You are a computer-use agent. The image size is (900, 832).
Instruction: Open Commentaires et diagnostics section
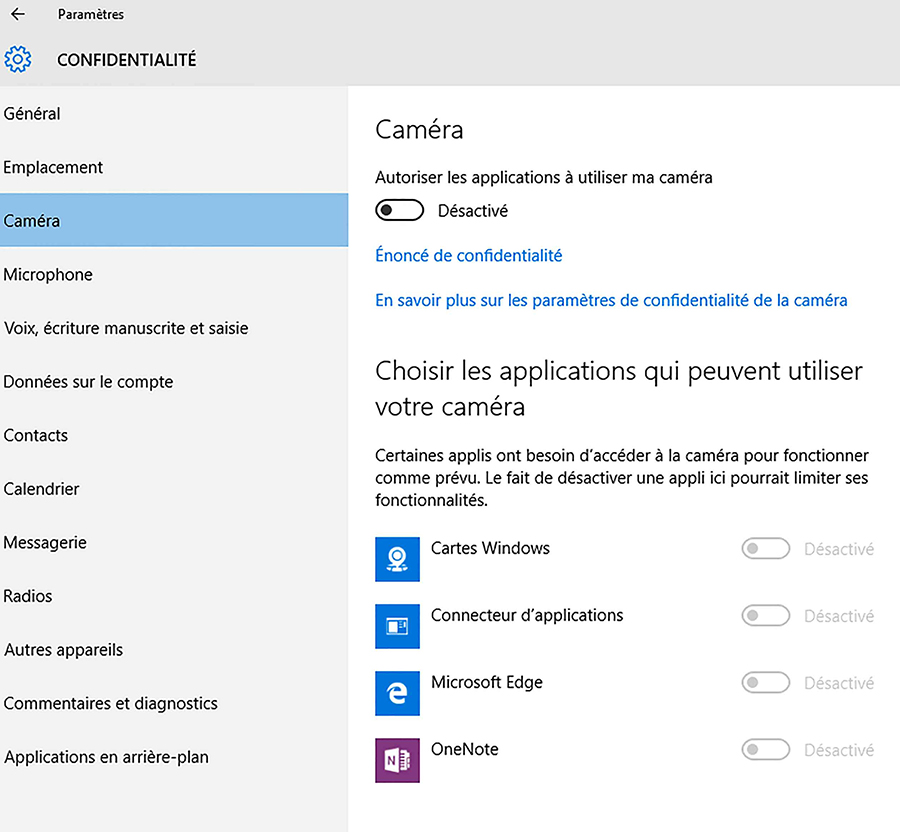pos(174,703)
